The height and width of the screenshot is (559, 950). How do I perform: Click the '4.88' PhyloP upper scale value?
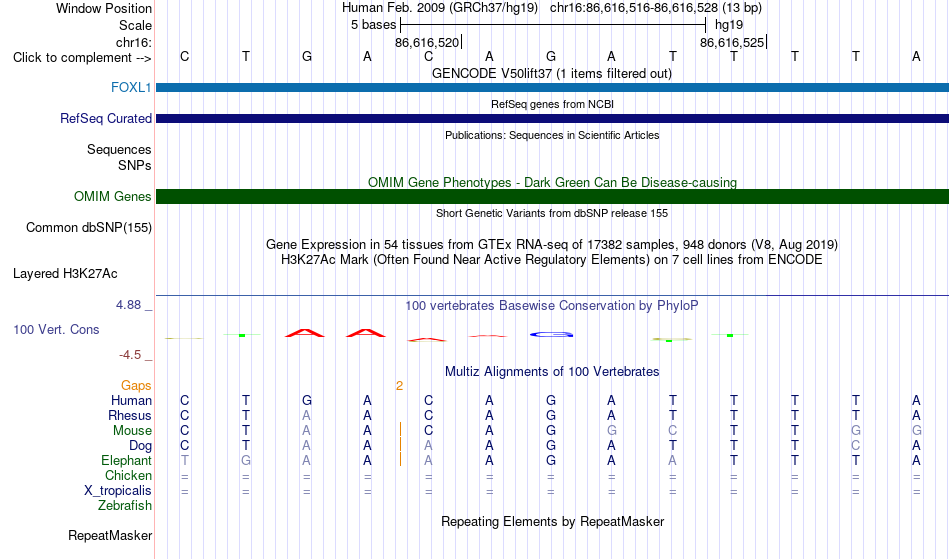(x=128, y=305)
